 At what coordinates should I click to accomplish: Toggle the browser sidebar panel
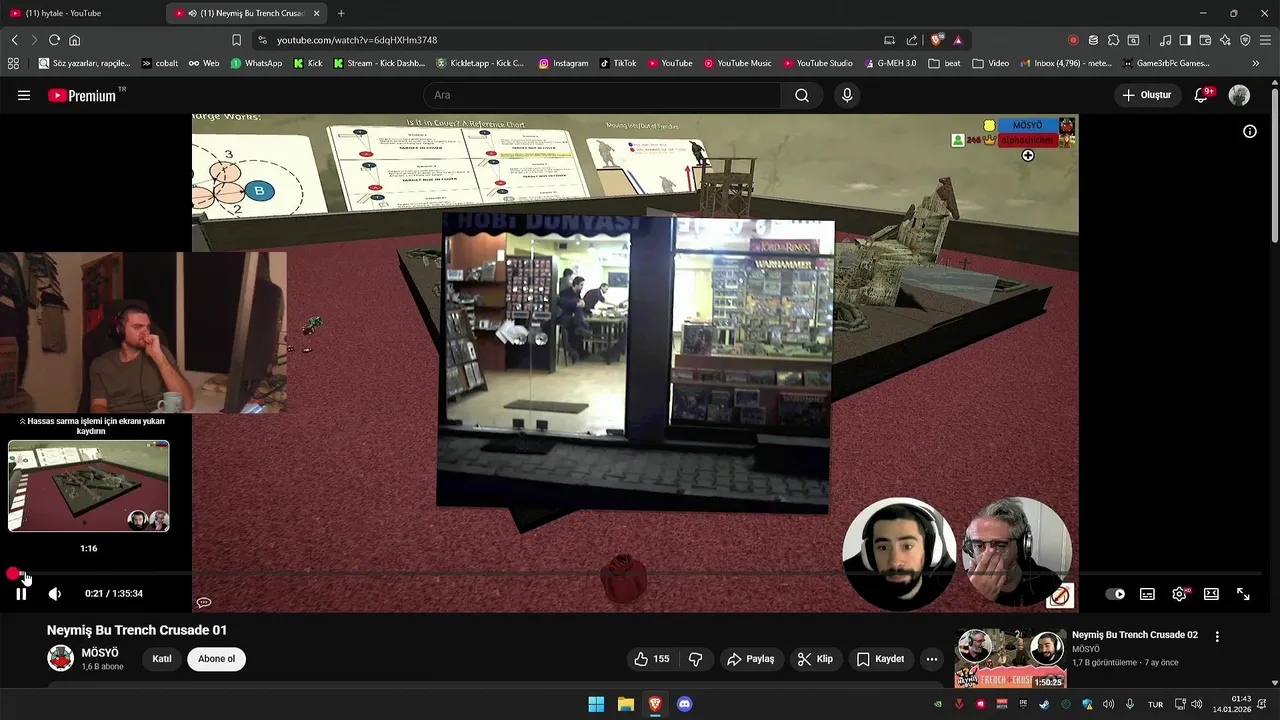(x=1185, y=40)
